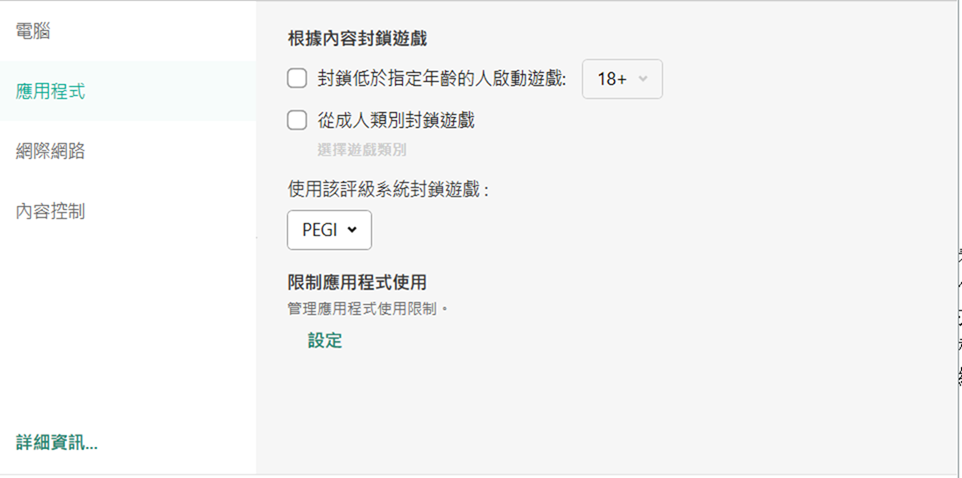Switch to the 網際網路 section
Screen dimensions: 962x478
50,151
